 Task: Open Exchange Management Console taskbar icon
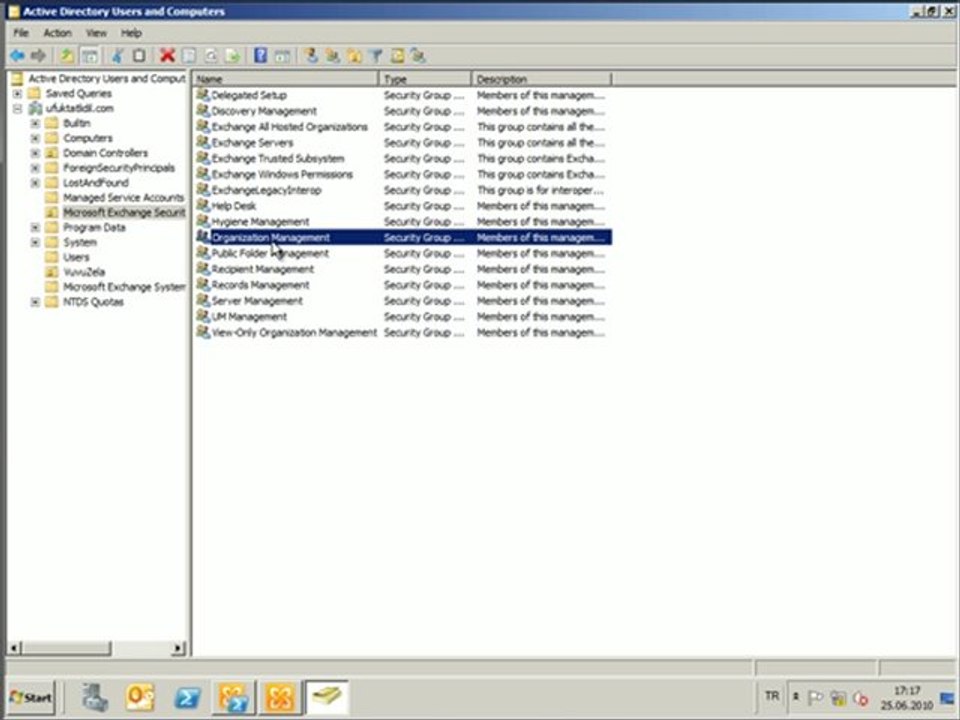click(280, 697)
